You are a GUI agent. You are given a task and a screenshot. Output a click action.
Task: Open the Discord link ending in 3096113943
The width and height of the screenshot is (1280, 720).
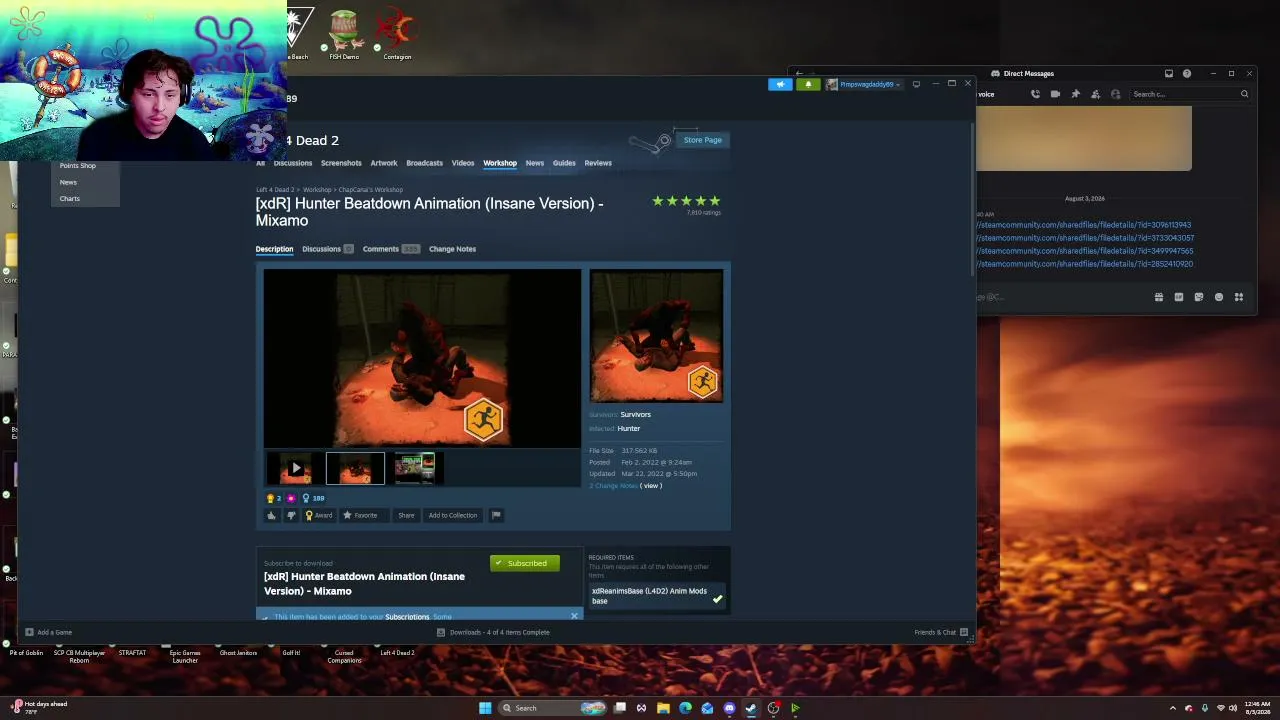pyautogui.click(x=1084, y=225)
